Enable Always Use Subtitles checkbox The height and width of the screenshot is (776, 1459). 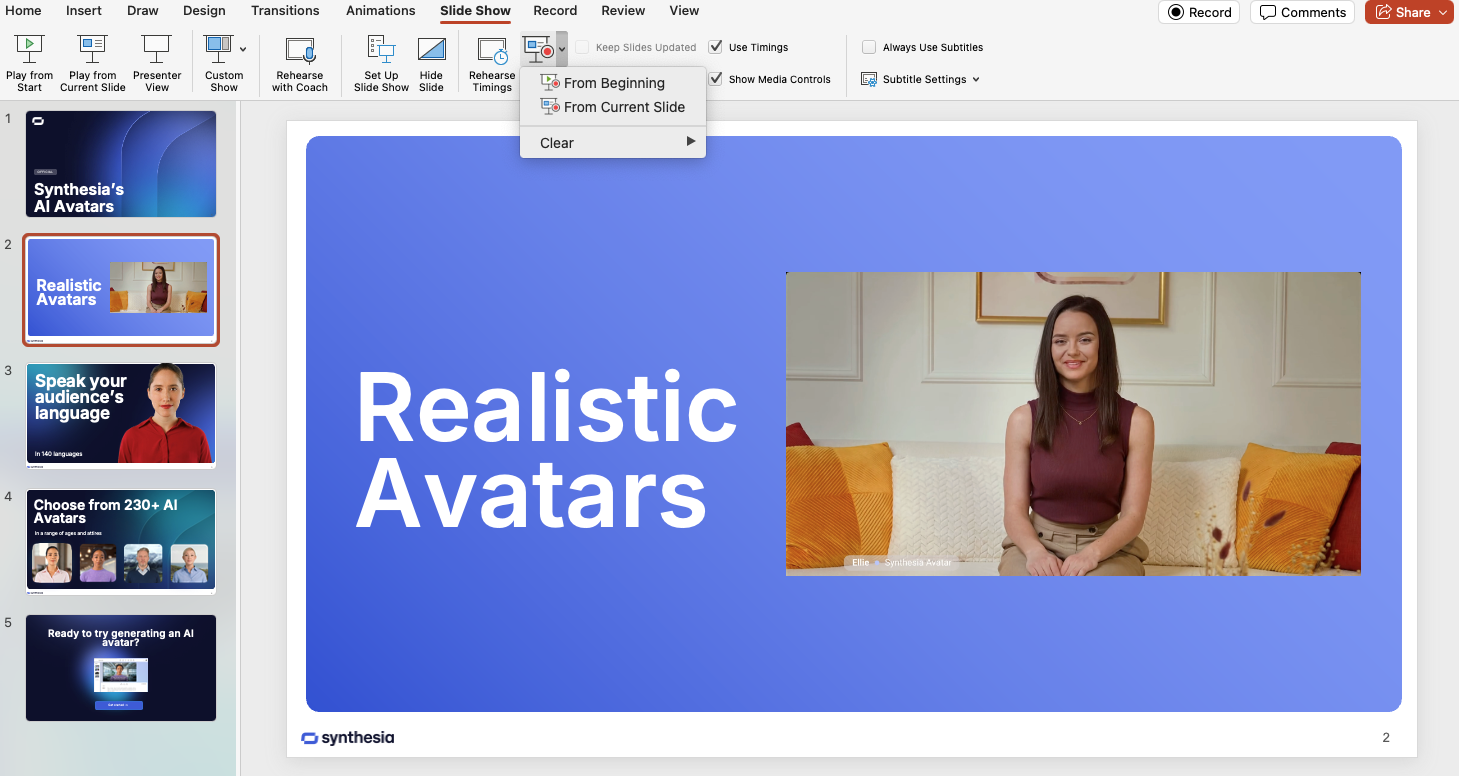coord(869,47)
